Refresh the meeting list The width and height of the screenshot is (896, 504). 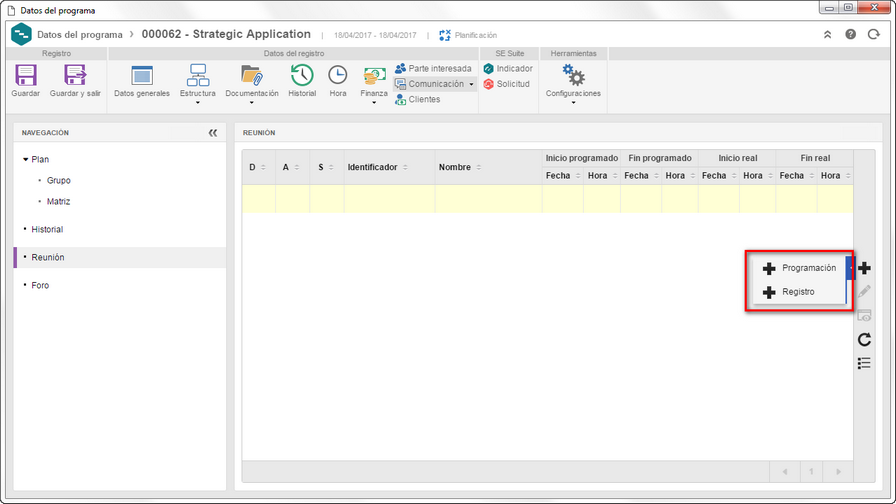(865, 339)
